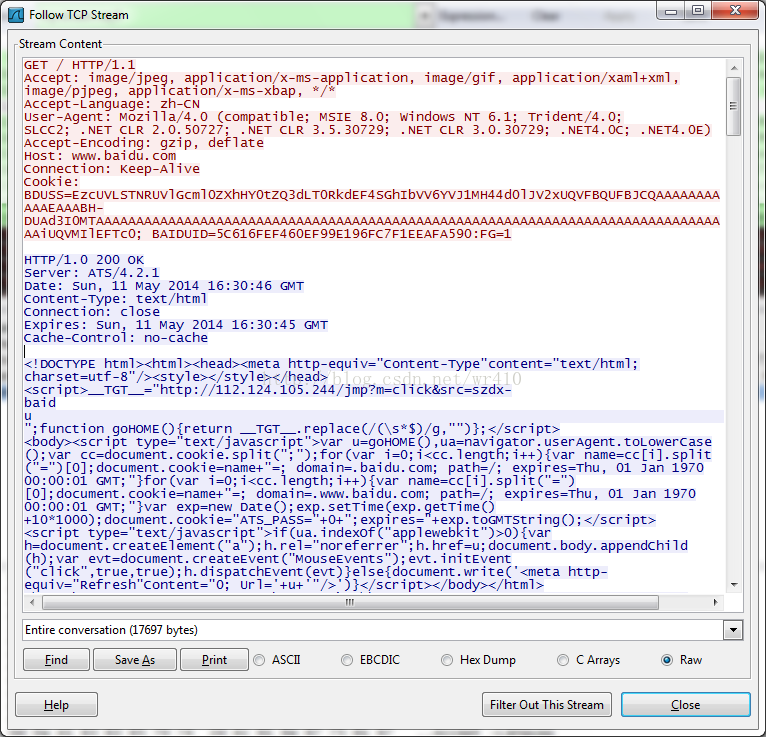Screen dimensions: 766x737
Task: Open the Help button
Action: (56, 705)
